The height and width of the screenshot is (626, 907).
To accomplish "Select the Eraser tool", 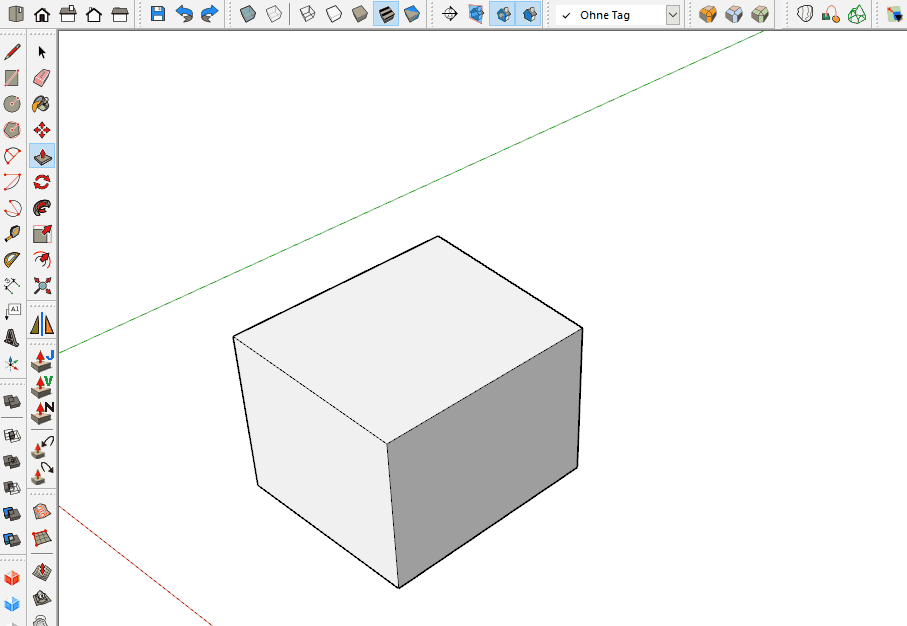I will [x=42, y=78].
